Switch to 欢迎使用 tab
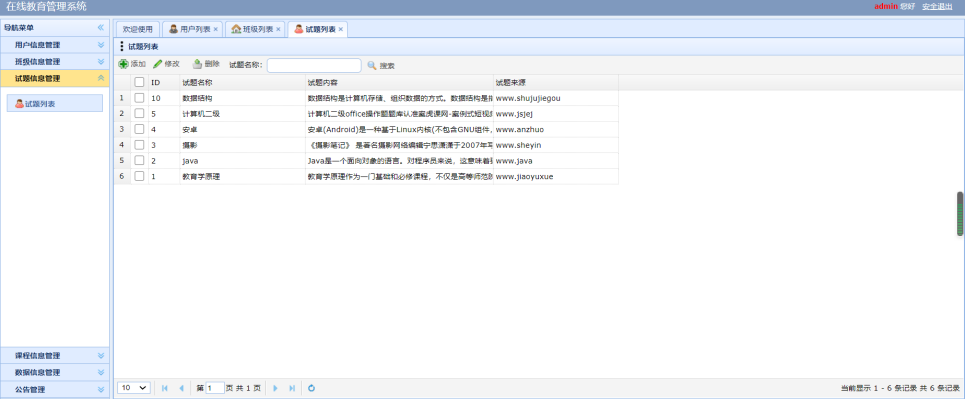965x399 pixels. (137, 29)
